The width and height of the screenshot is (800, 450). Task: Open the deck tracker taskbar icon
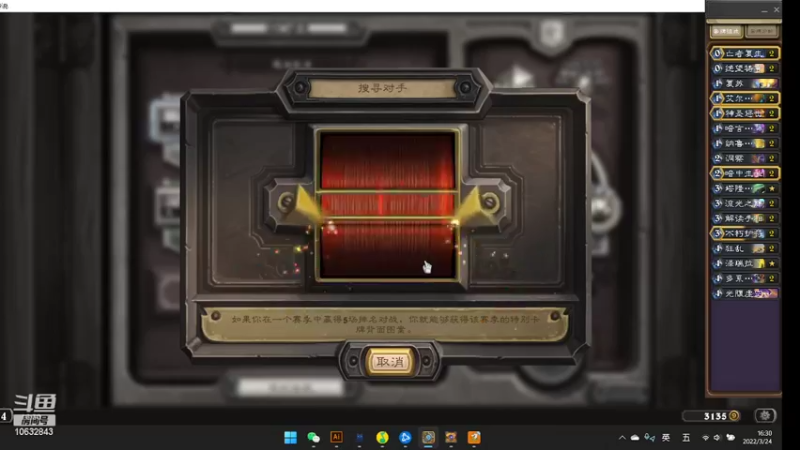[451, 437]
